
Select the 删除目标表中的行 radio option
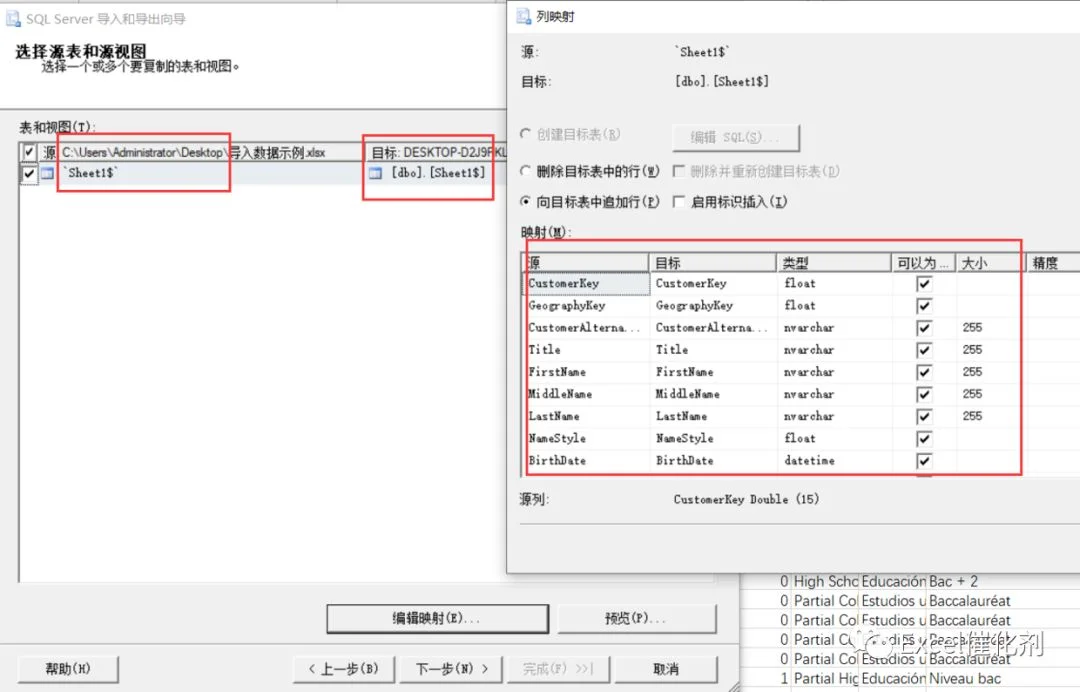click(526, 171)
